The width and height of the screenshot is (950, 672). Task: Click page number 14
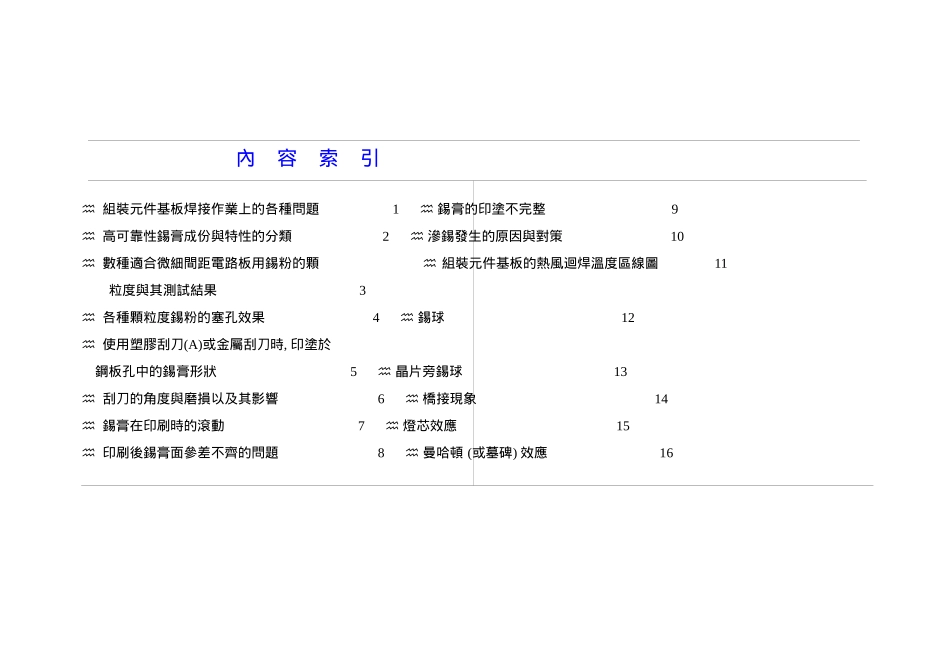coord(661,399)
